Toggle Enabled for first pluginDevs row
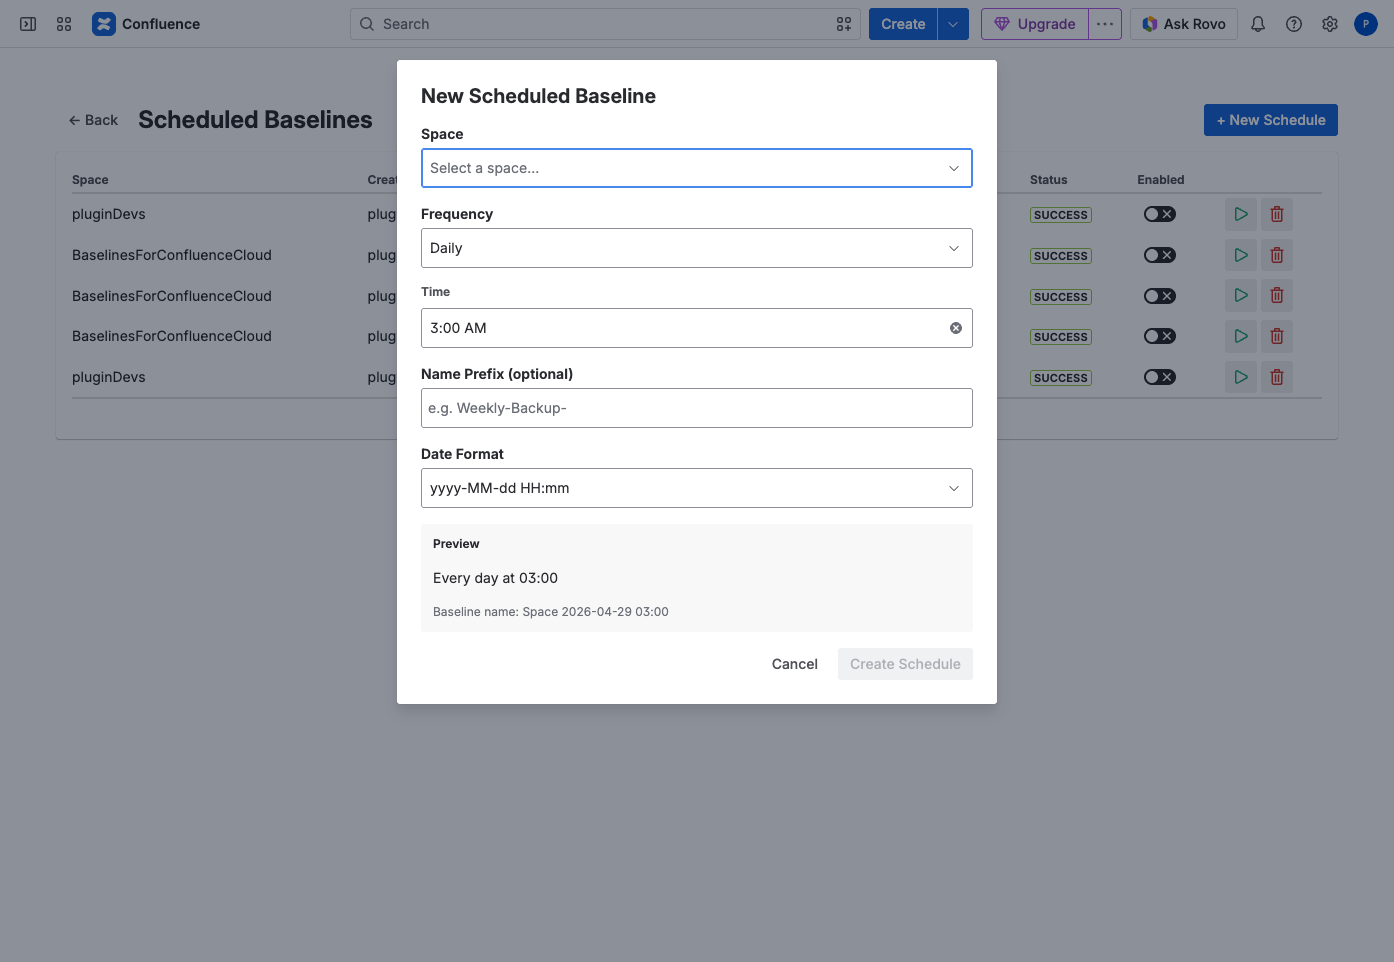 tap(1160, 214)
